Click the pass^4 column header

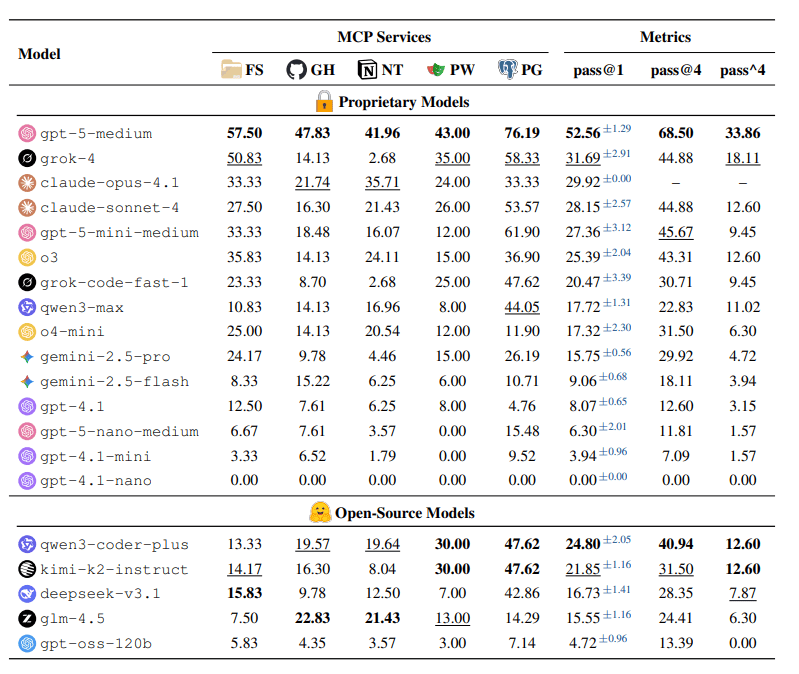click(x=742, y=70)
